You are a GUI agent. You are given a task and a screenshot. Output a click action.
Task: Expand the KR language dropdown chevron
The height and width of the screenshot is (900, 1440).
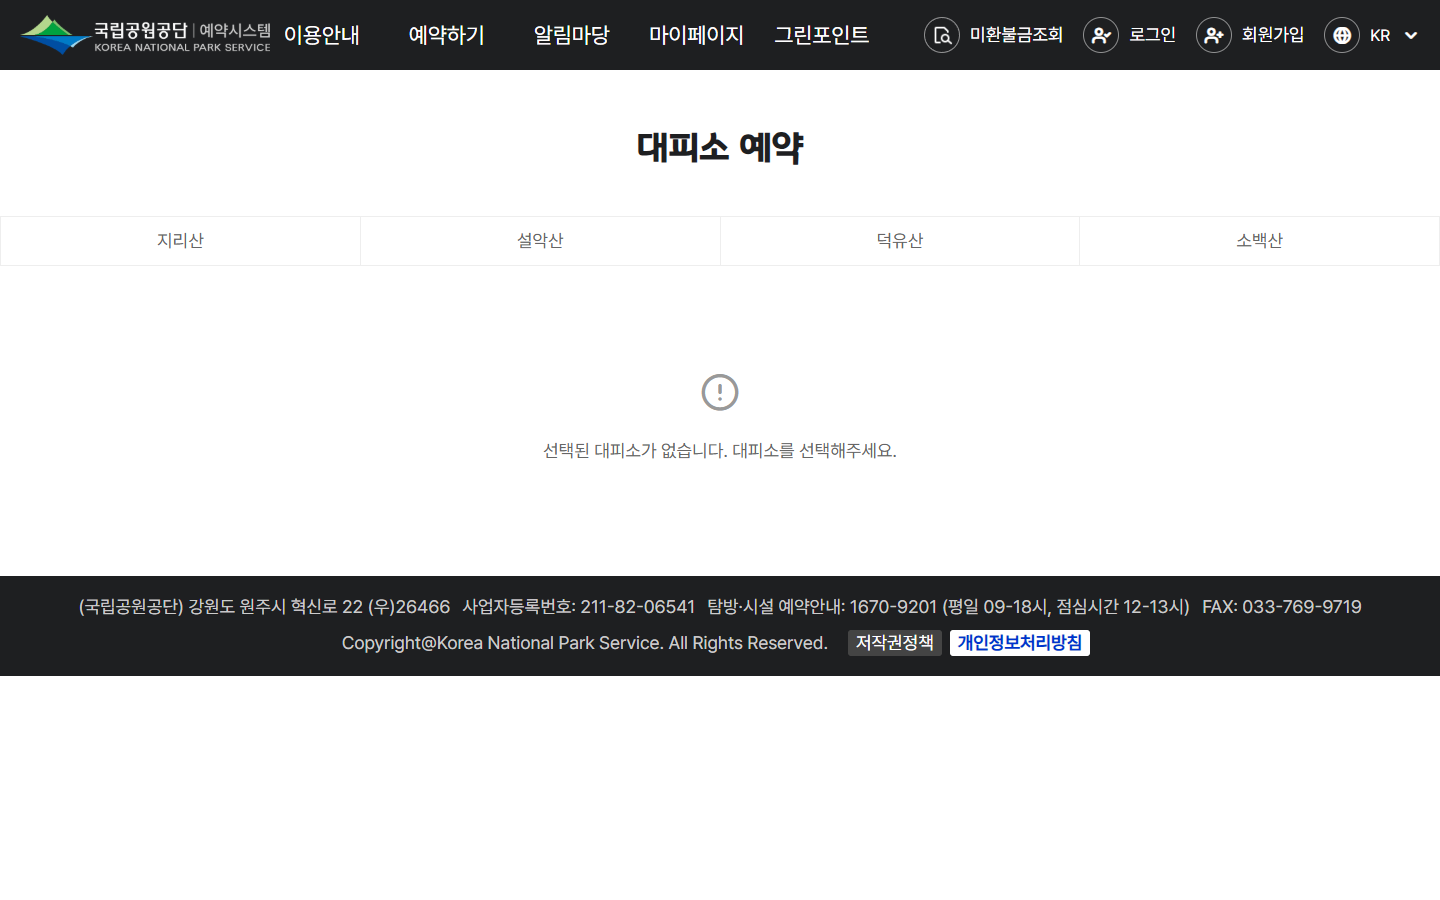click(x=1411, y=35)
